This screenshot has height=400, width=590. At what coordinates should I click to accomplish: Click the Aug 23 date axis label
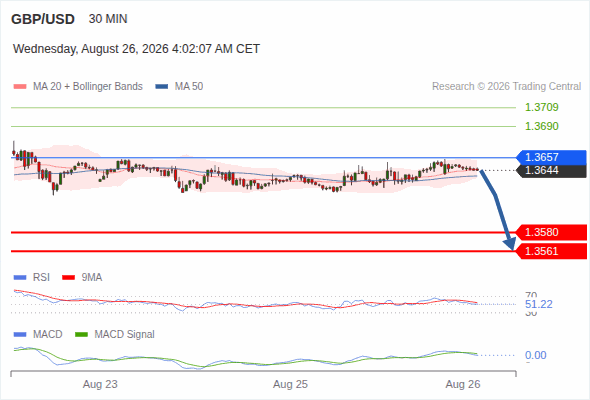(100, 384)
